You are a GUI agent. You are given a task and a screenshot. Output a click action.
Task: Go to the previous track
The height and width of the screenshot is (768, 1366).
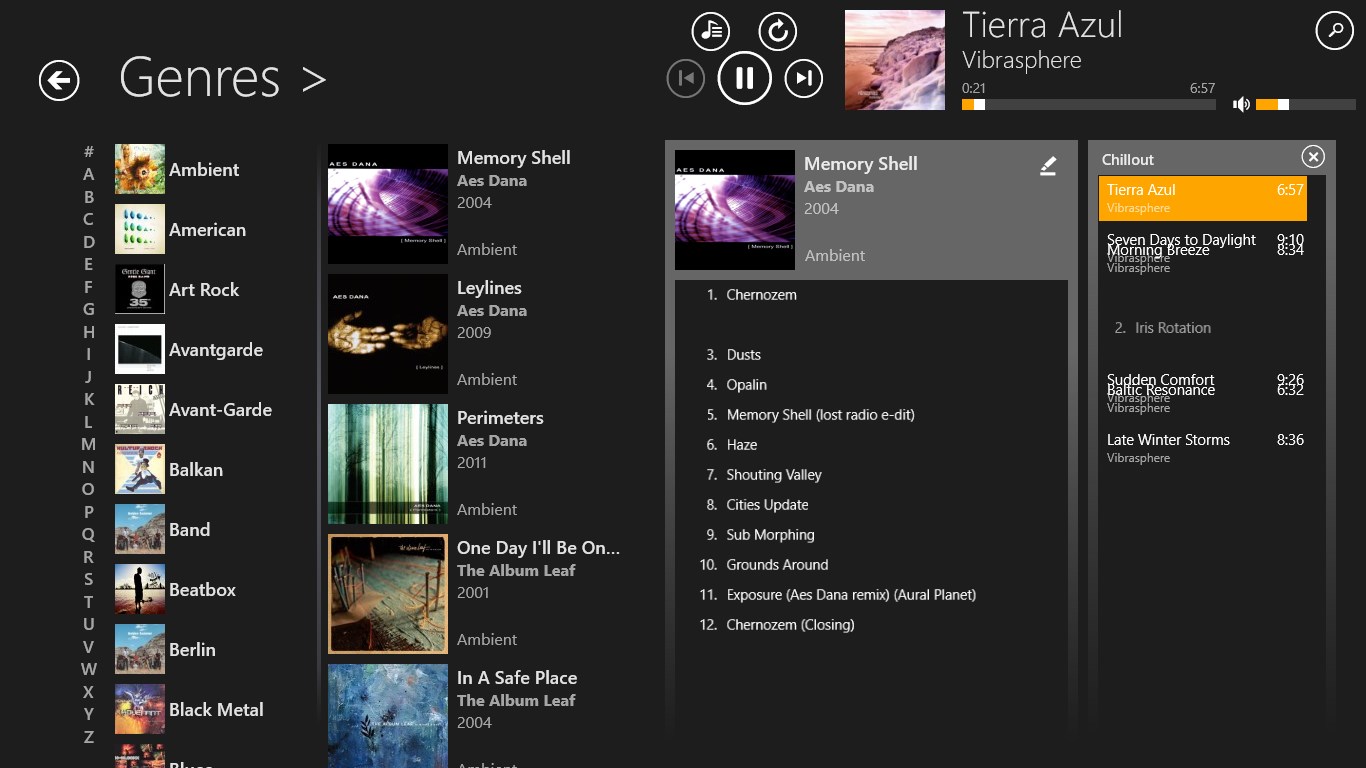686,78
